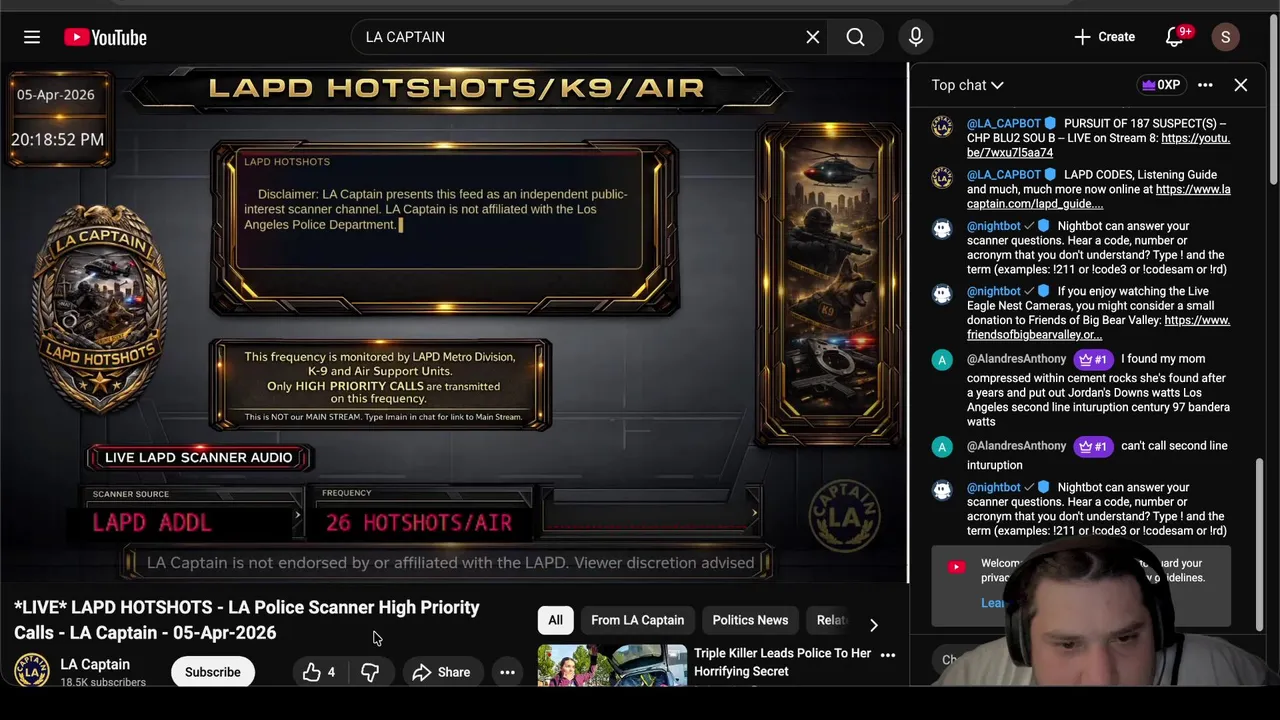Show next filter chips with arrow

[873, 625]
